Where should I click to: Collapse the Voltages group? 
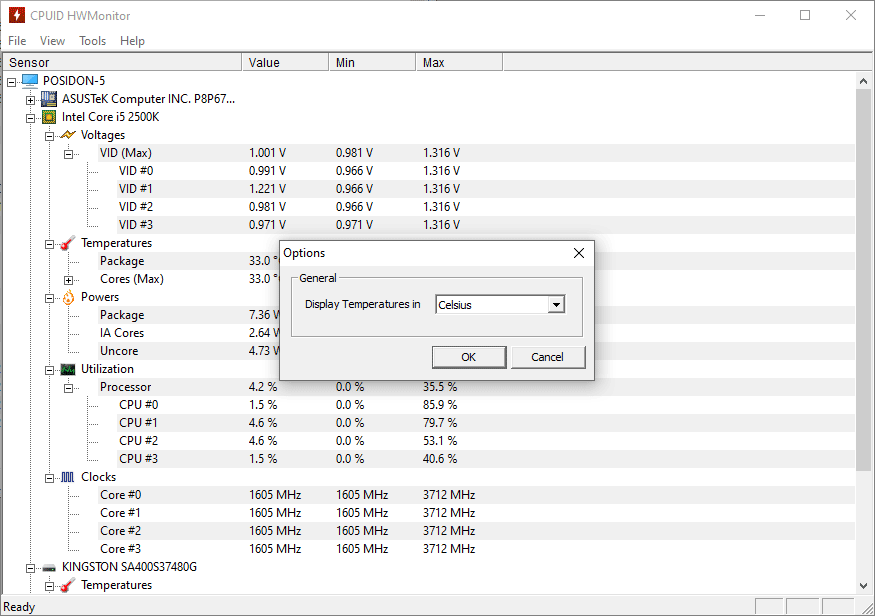tap(49, 136)
